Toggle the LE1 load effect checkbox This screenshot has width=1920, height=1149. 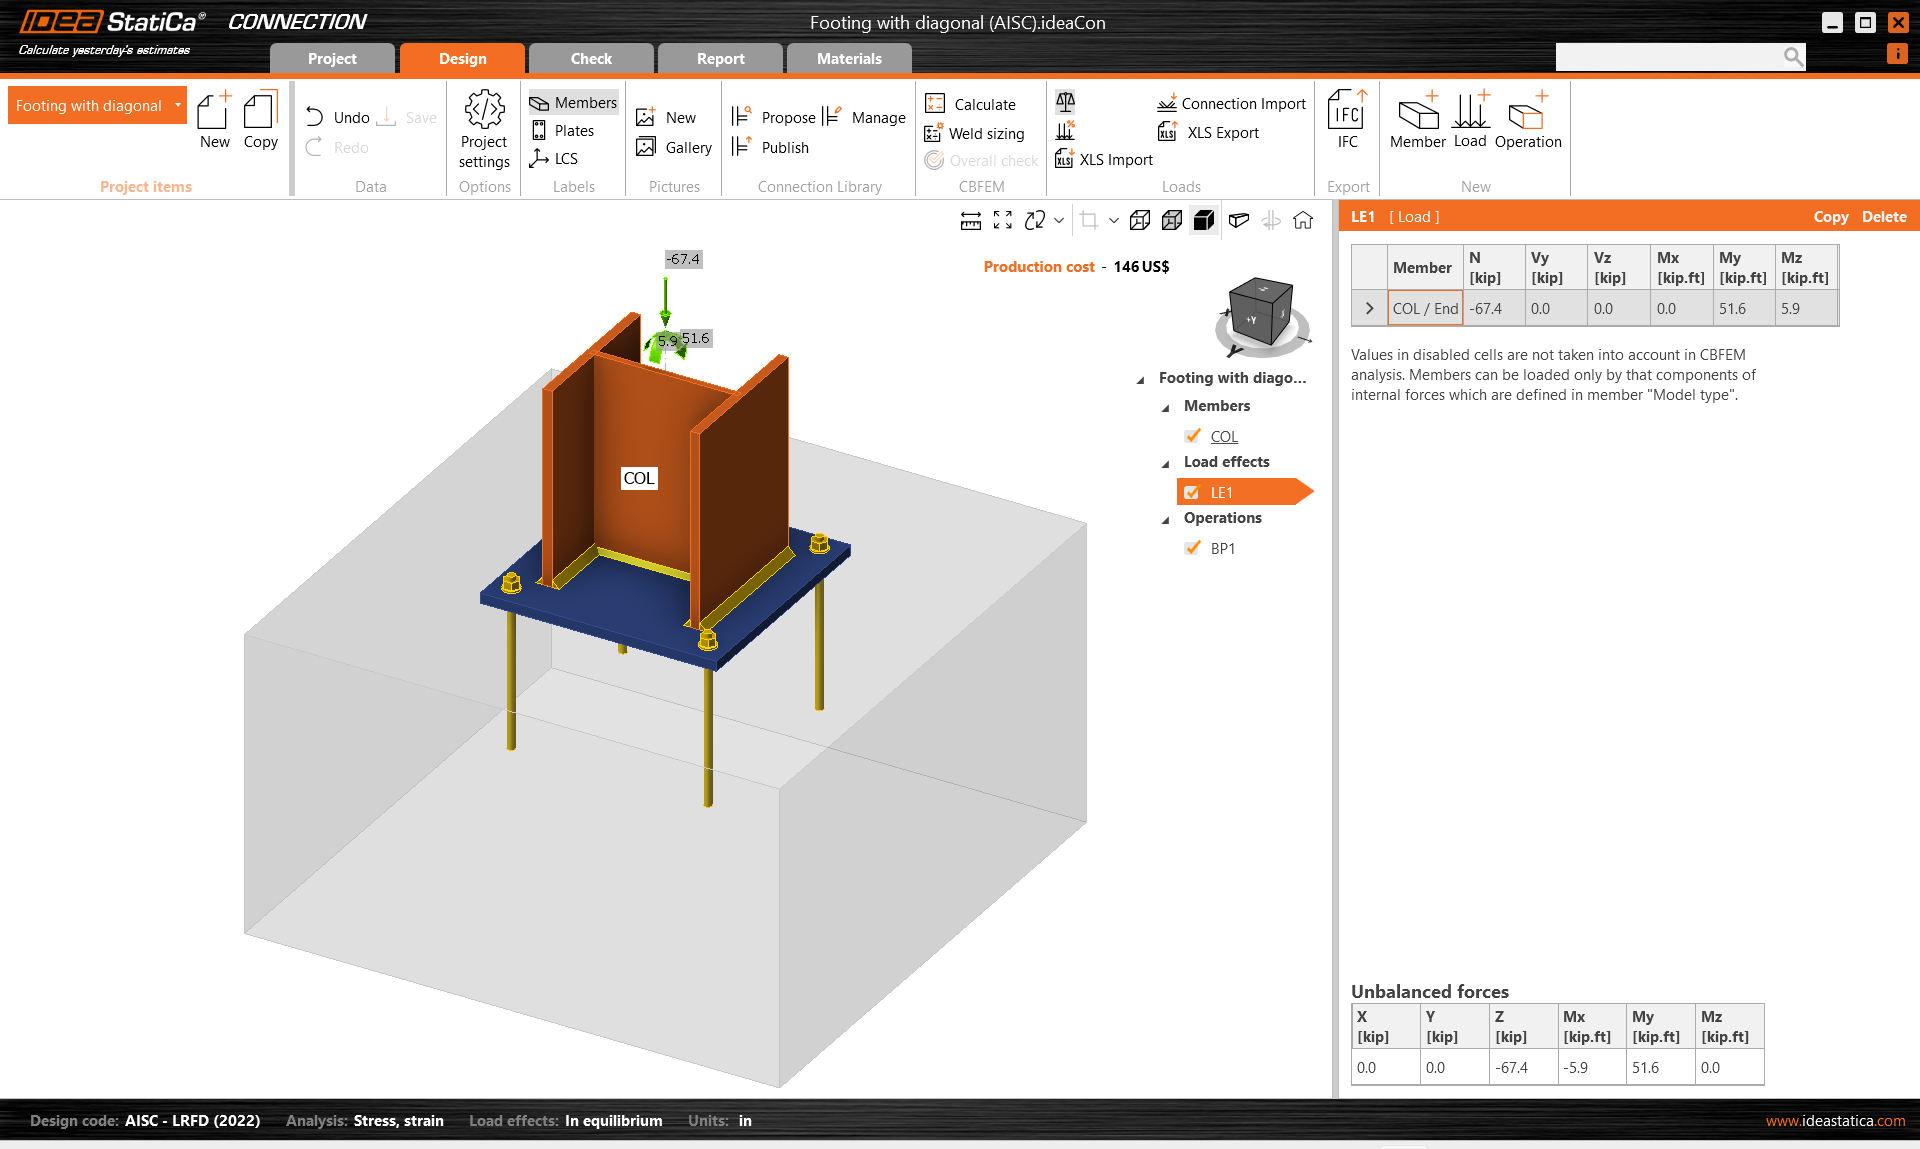[x=1192, y=492]
